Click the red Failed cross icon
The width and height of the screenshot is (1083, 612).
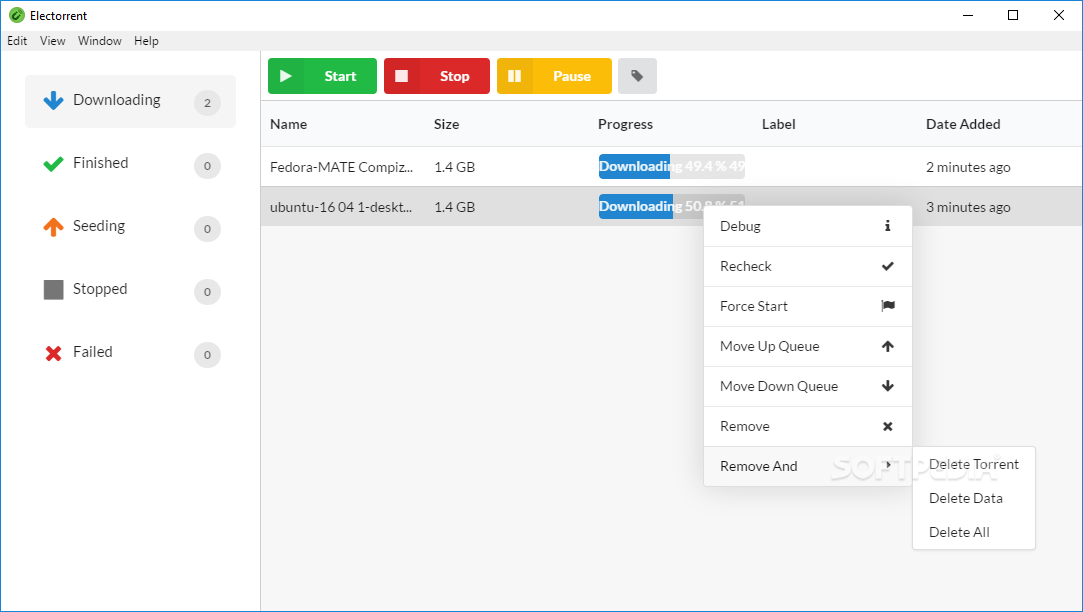pos(53,353)
